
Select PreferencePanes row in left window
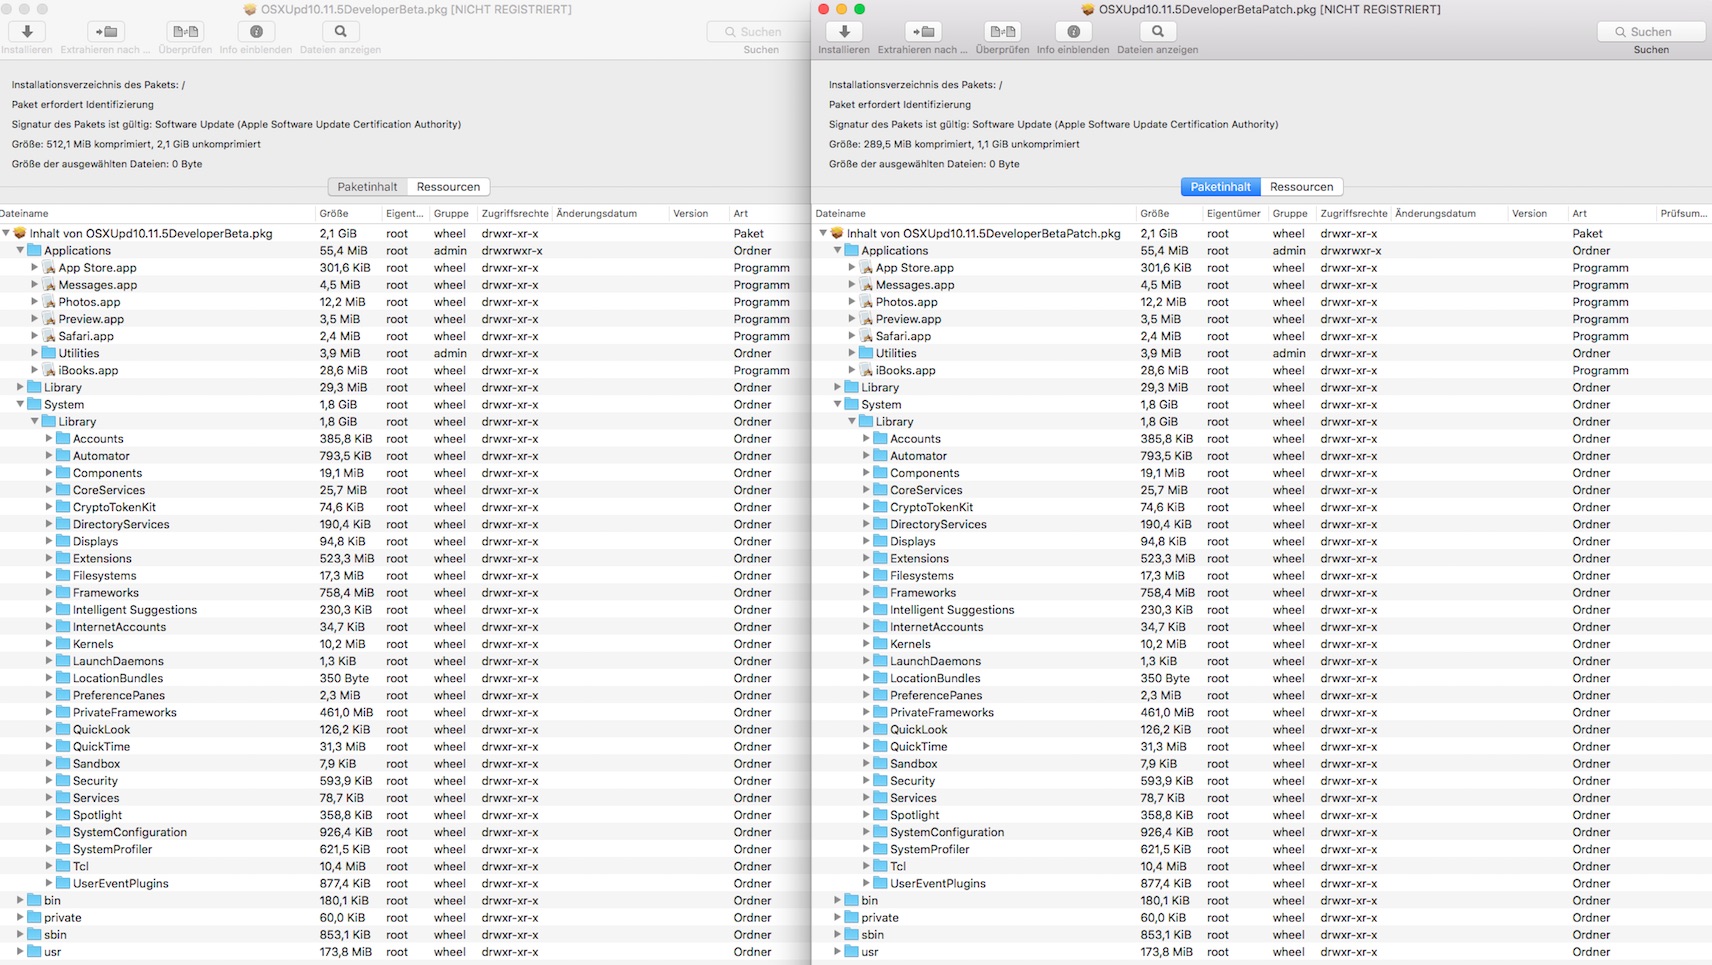pos(405,695)
